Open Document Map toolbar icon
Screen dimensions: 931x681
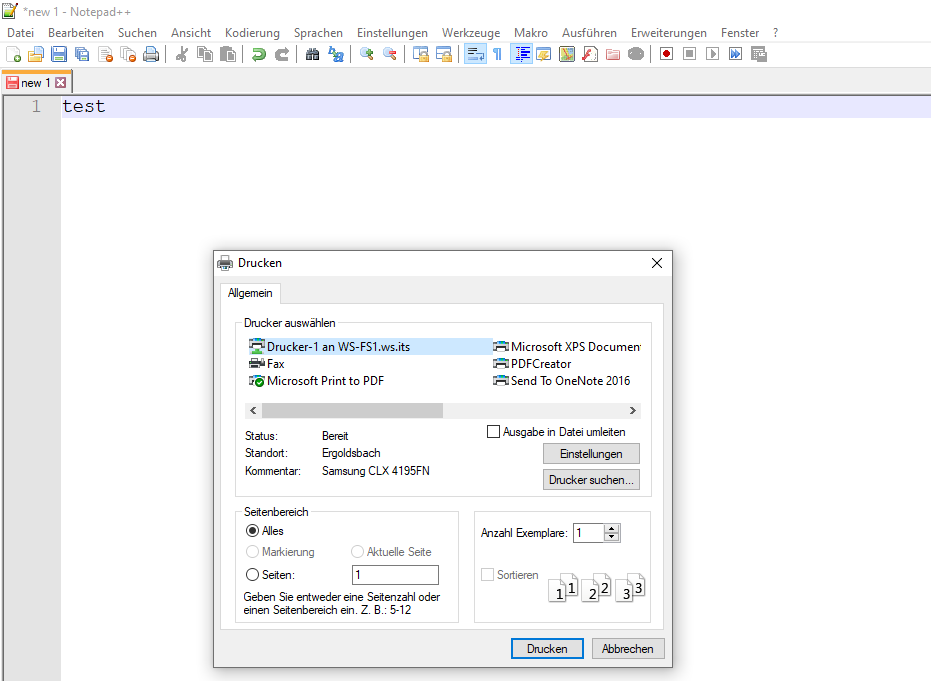tap(567, 55)
